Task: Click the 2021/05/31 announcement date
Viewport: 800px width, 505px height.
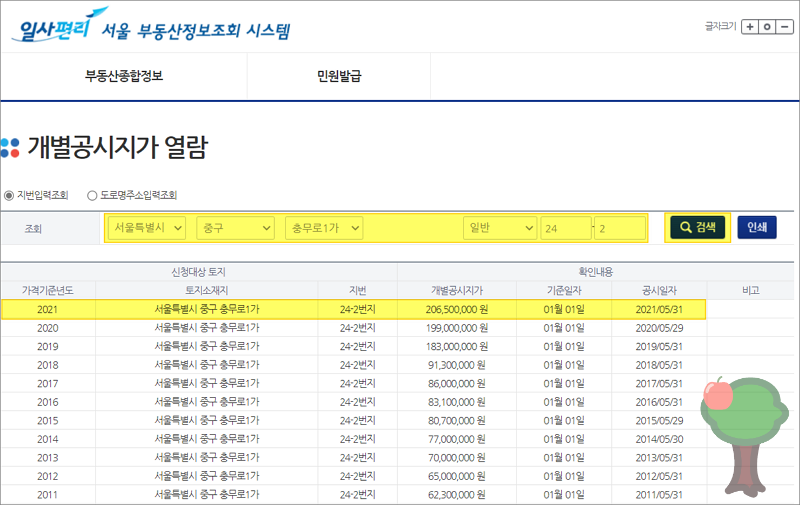Action: [659, 310]
